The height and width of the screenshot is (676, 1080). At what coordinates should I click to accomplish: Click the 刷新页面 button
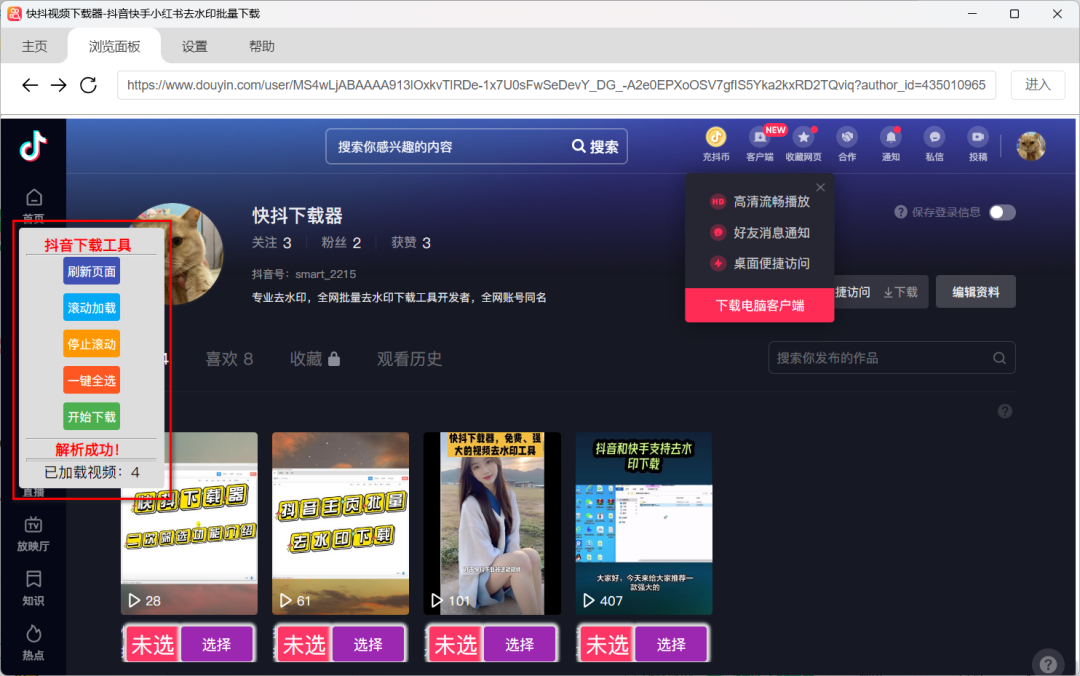(92, 272)
